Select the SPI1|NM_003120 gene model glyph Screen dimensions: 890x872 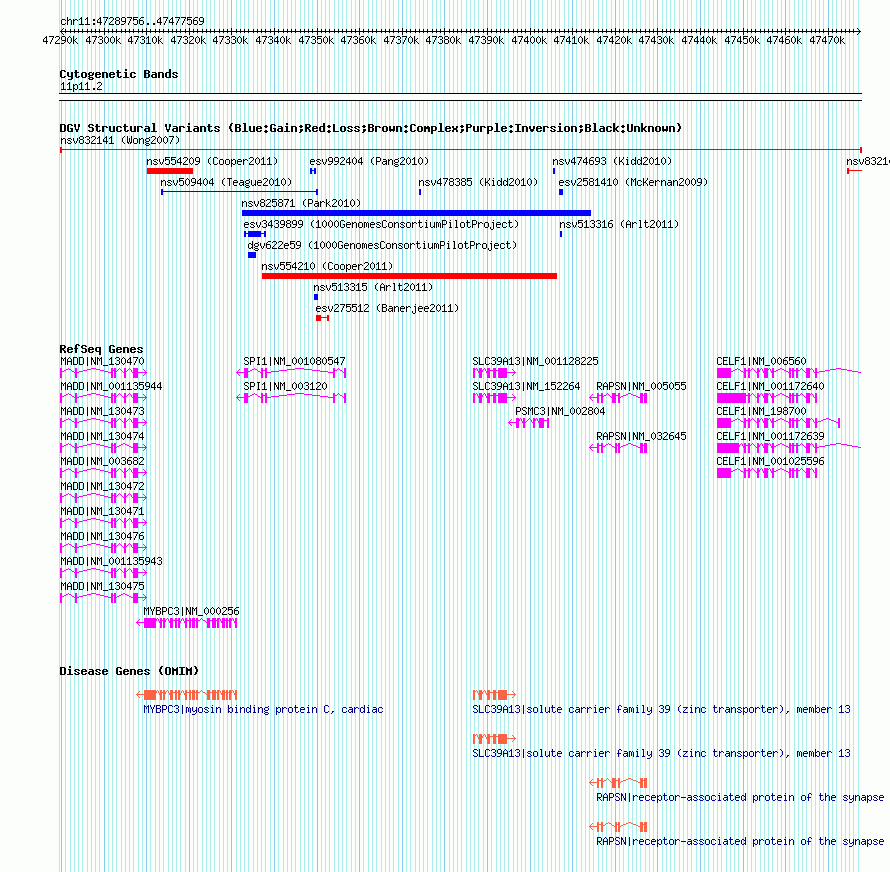click(x=291, y=398)
